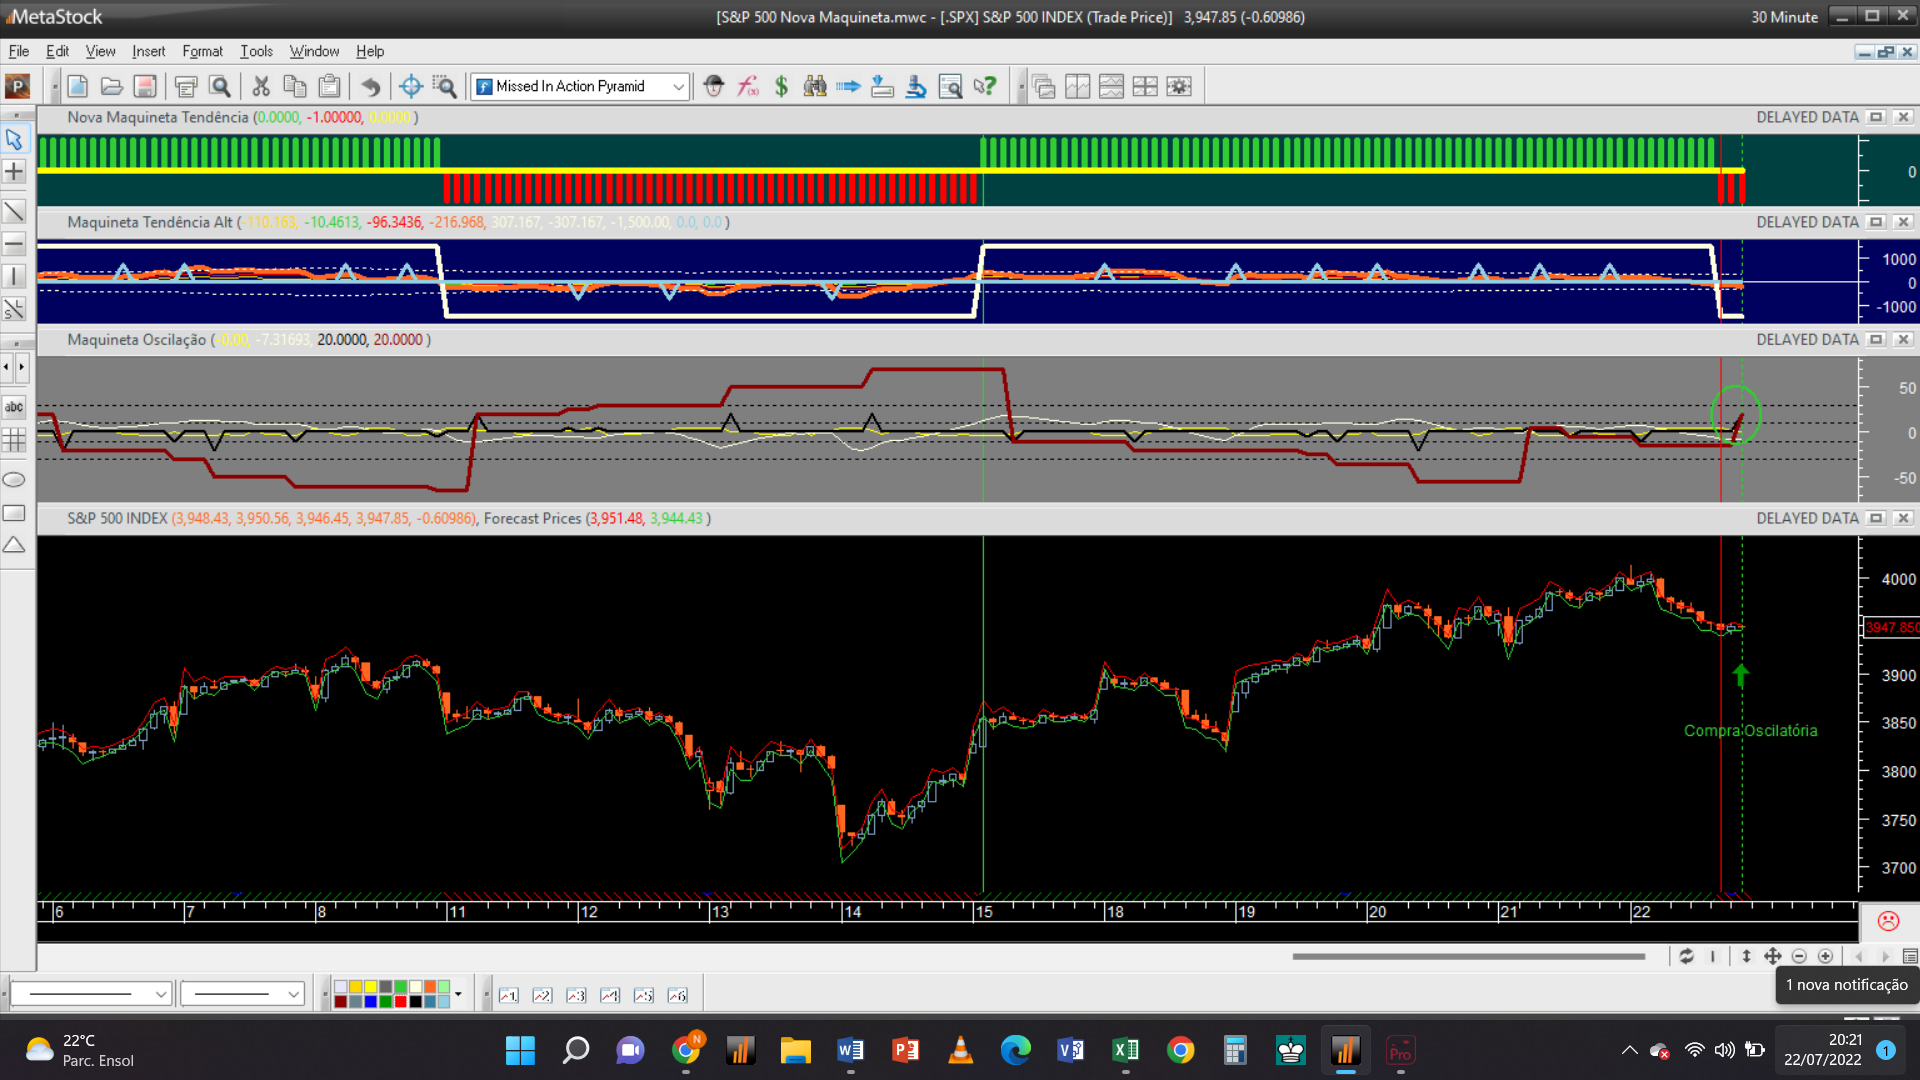Click the zoom in plus button
Viewport: 1920px width, 1080px height.
pos(1825,957)
